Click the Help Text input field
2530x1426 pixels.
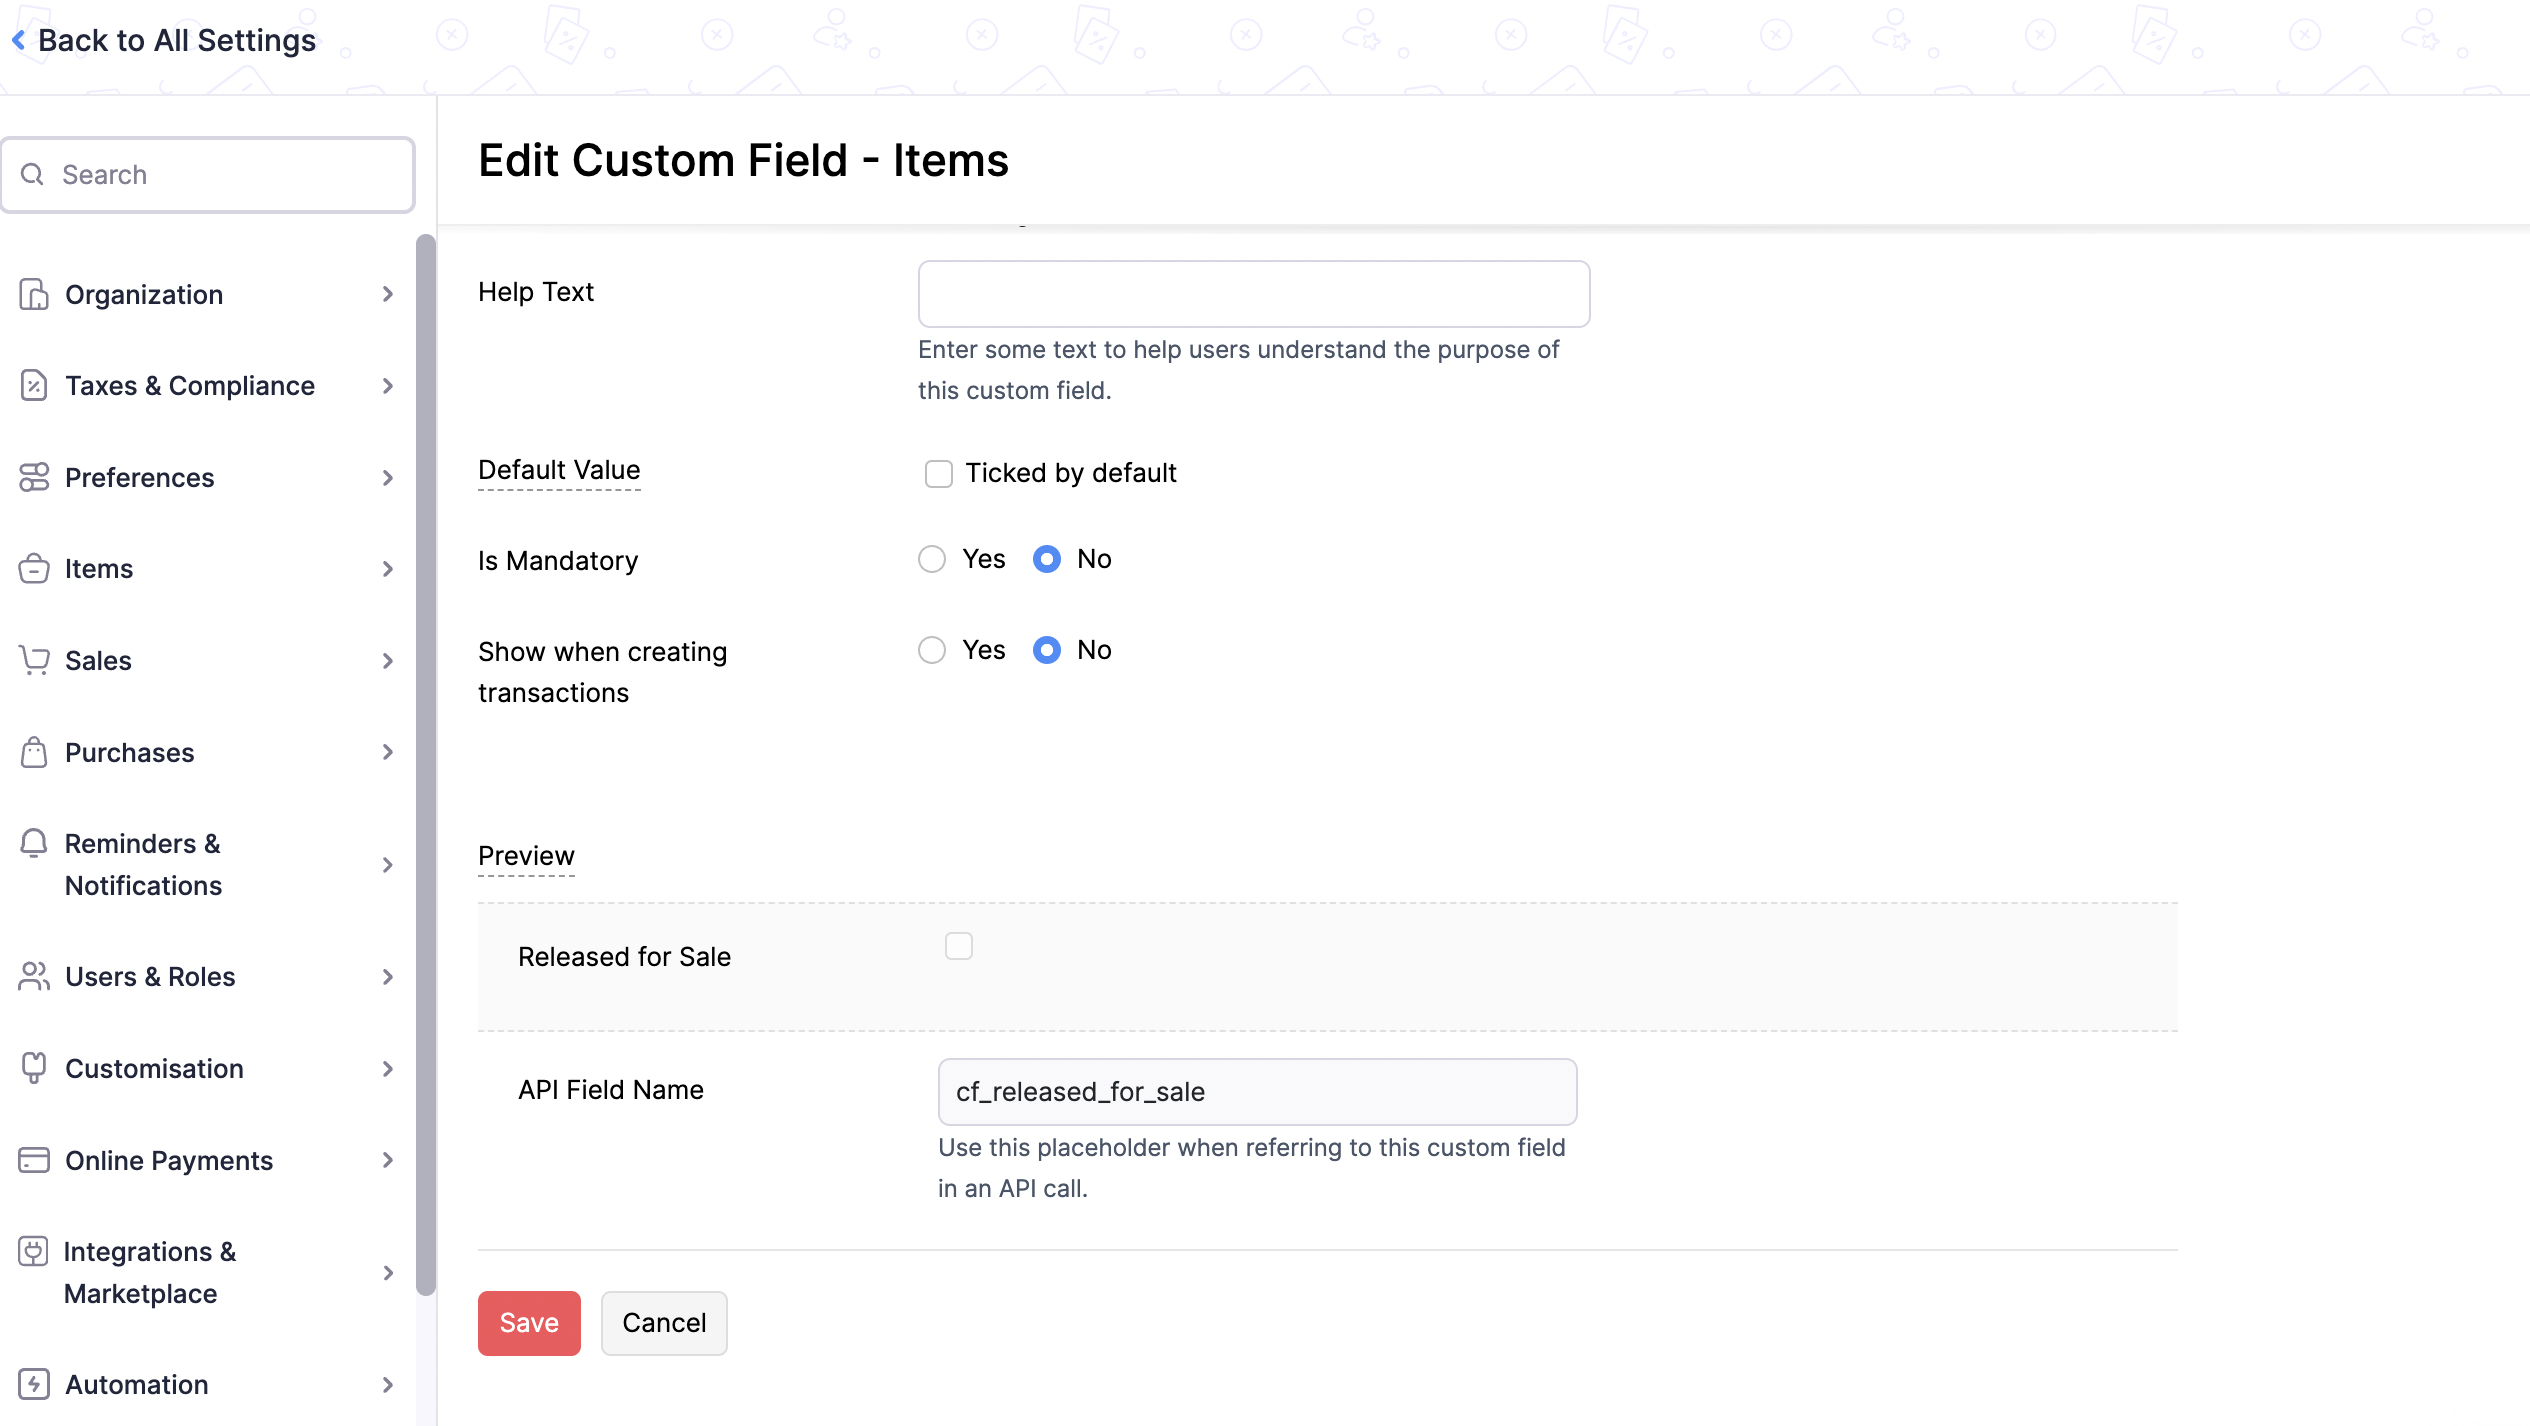1254,294
